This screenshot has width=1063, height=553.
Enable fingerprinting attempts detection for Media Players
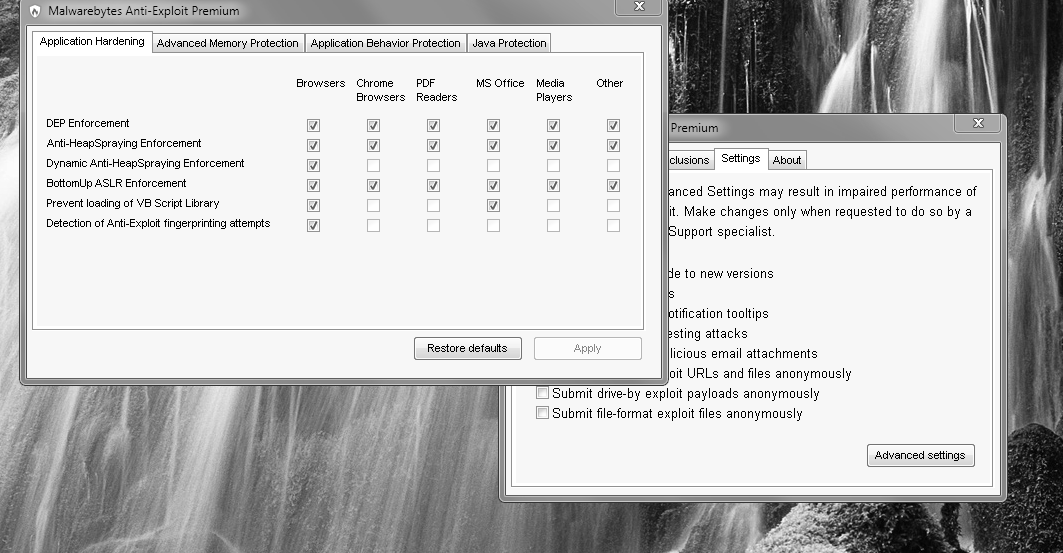tap(553, 226)
